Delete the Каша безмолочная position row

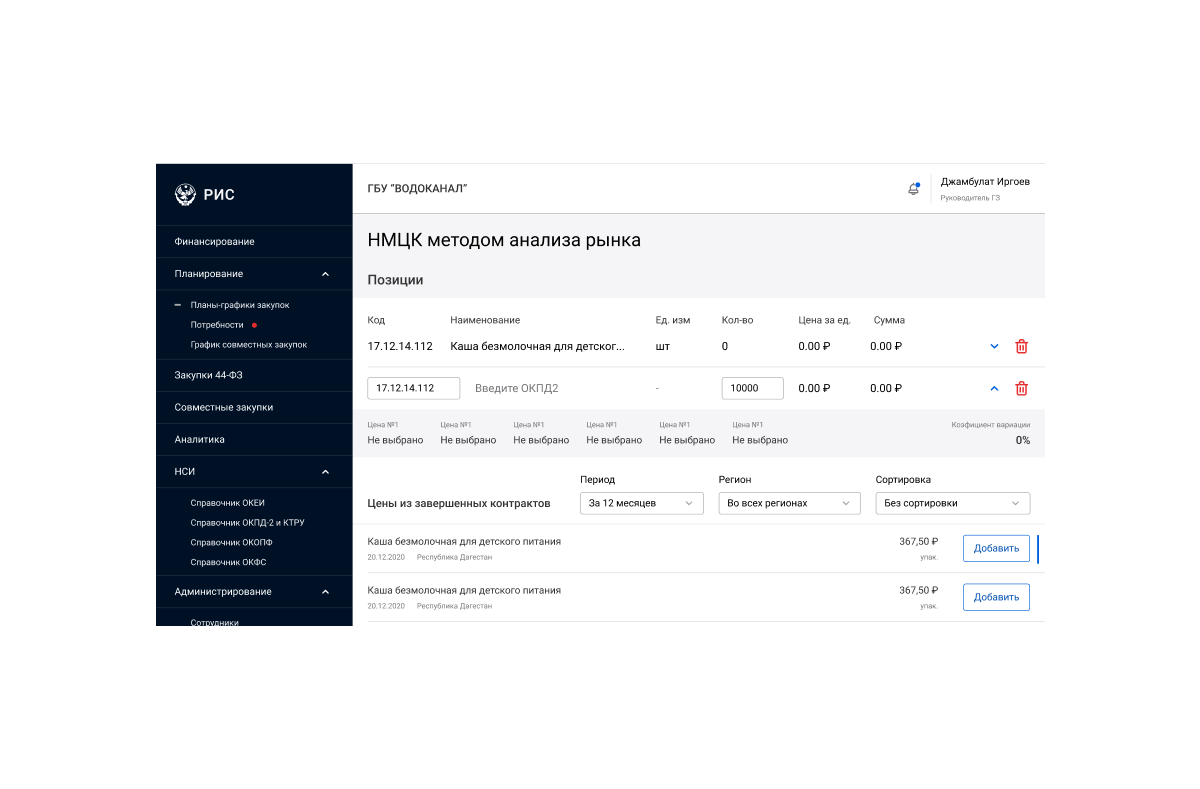(x=1021, y=346)
